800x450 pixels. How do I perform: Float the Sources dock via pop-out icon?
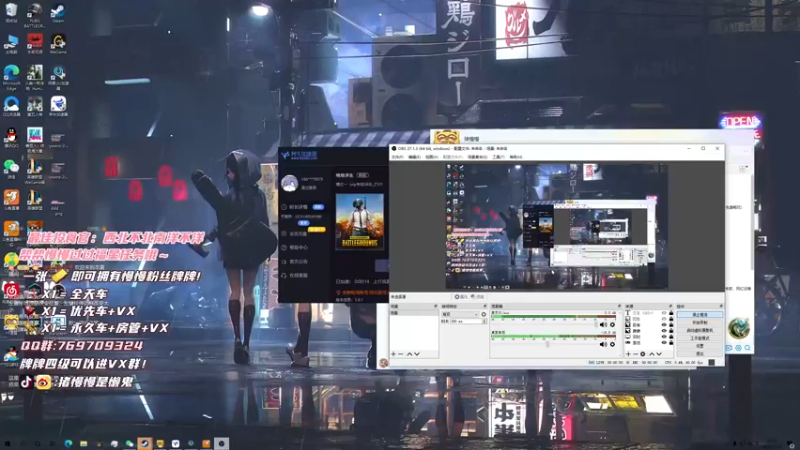tap(670, 306)
